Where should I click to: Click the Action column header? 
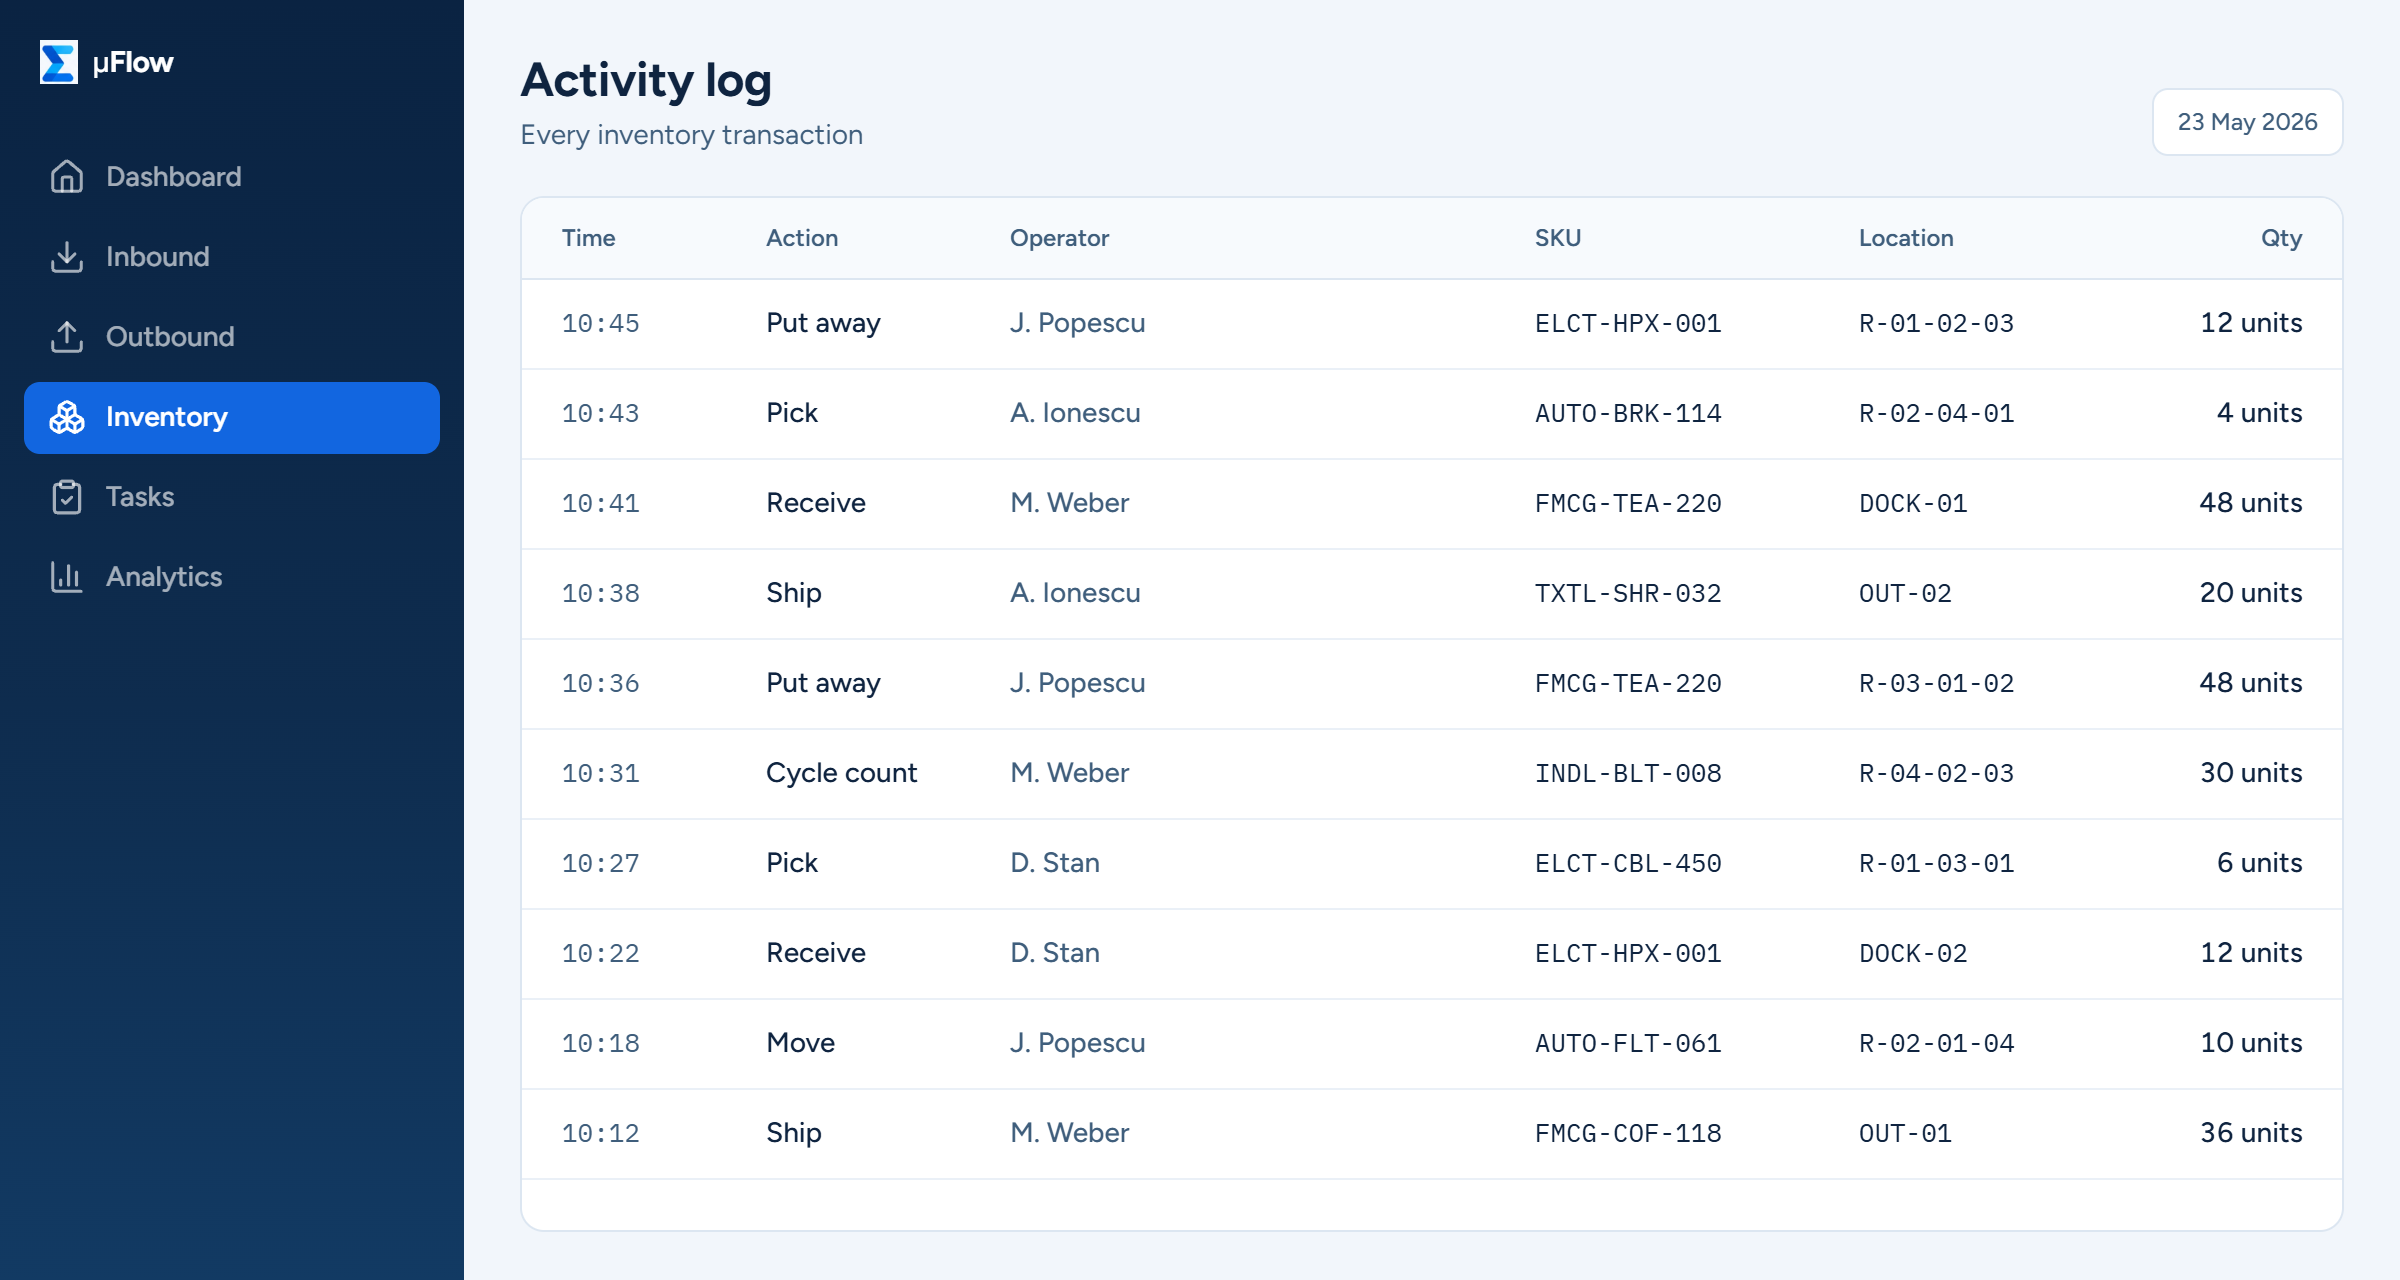[x=802, y=238]
